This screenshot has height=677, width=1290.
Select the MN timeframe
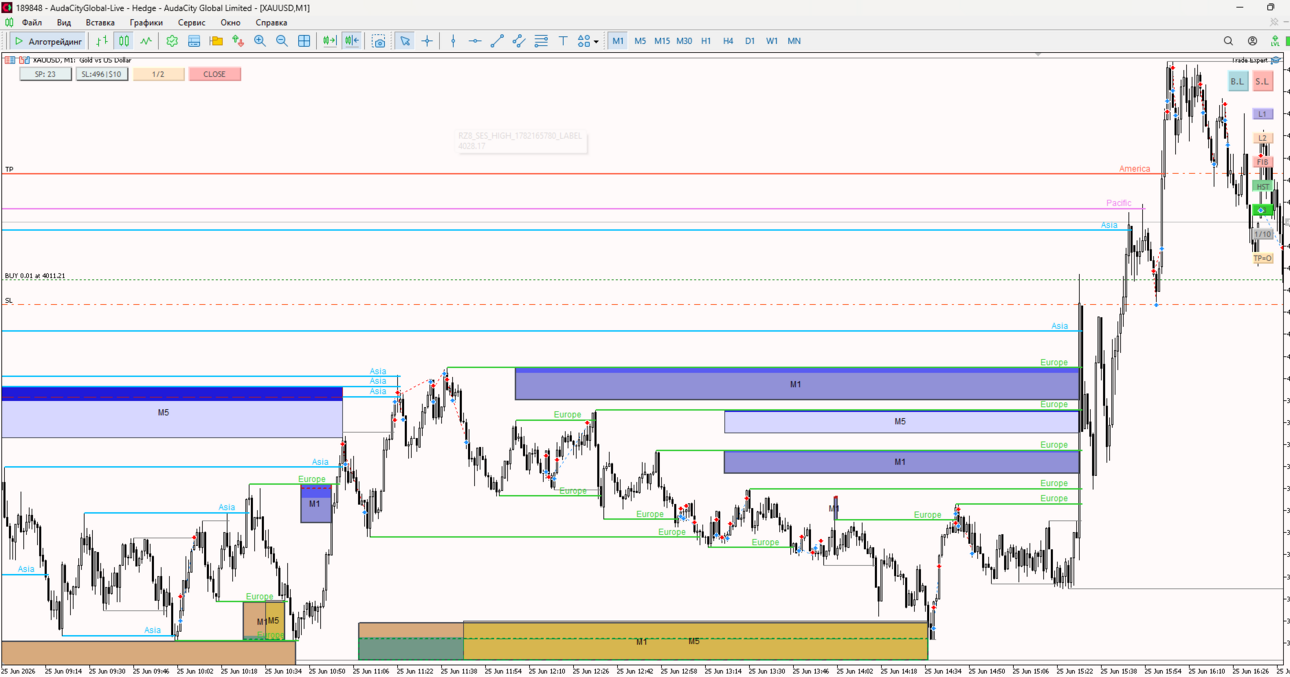794,41
